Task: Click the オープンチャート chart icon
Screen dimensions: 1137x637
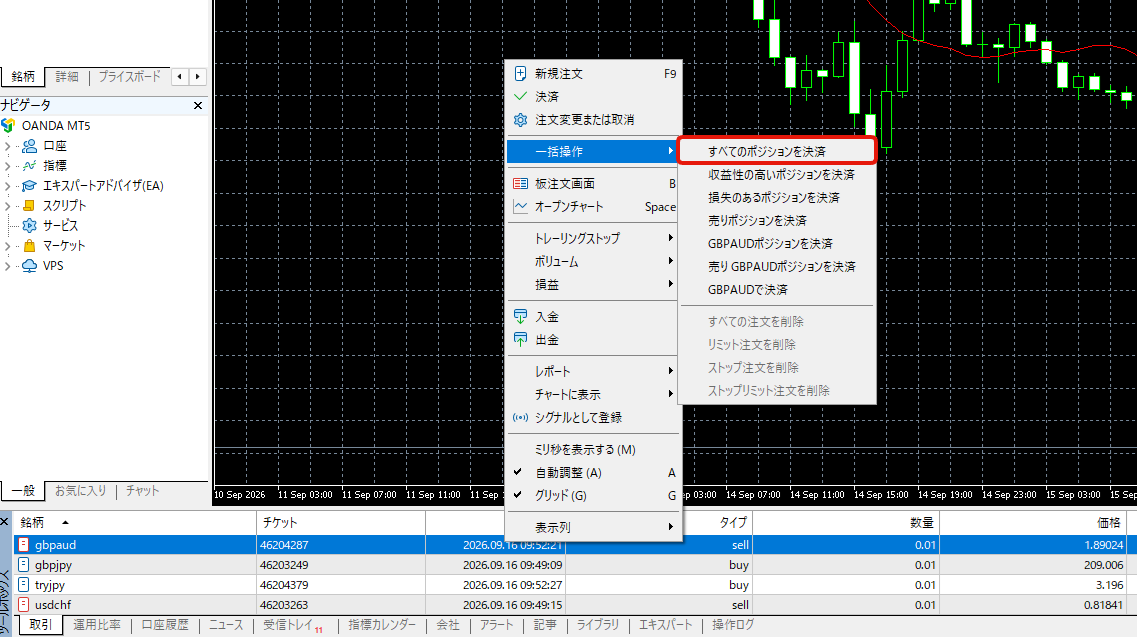Action: click(520, 207)
